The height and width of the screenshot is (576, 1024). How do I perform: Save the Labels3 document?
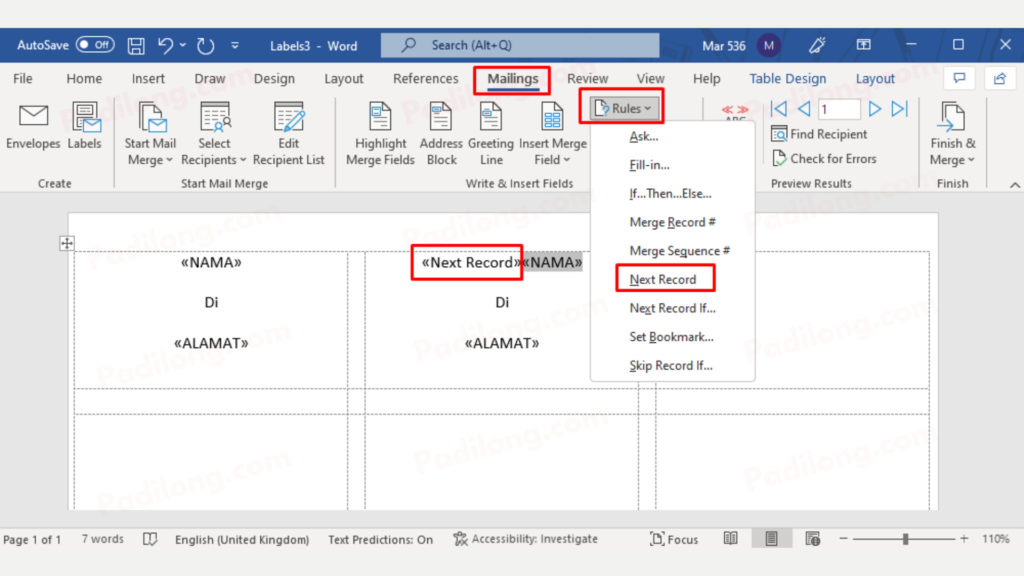pos(135,44)
